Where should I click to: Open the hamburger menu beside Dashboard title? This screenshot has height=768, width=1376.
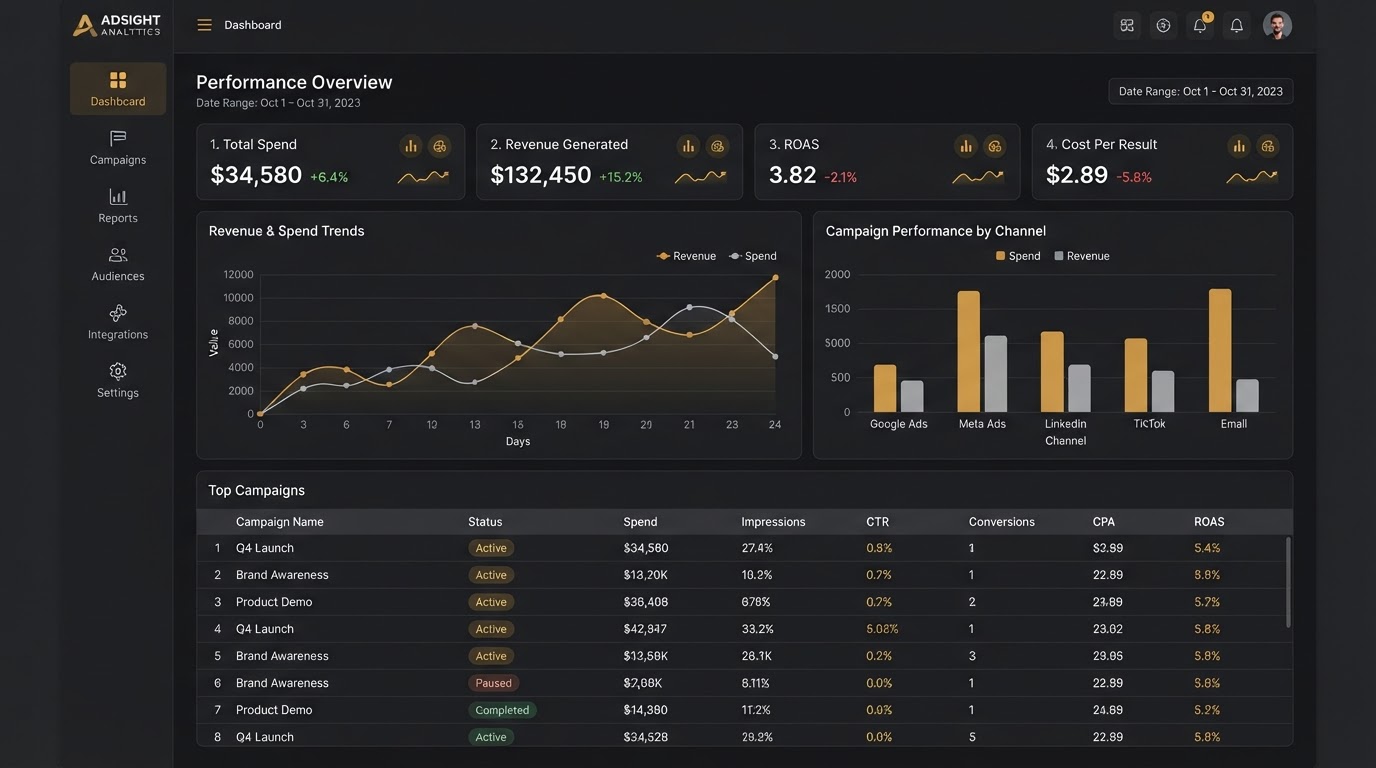204,25
